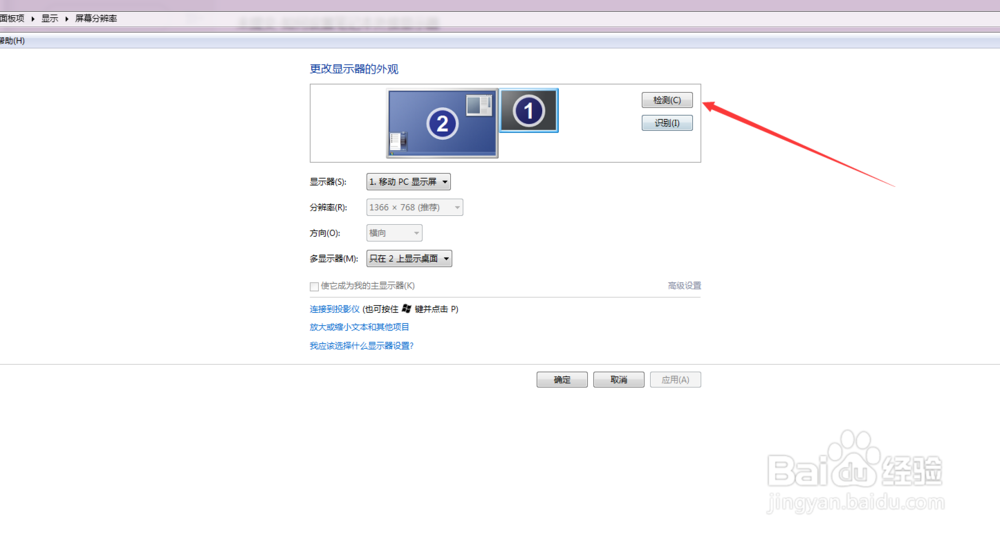Click the 识别(I) identify button
The height and width of the screenshot is (537, 1000).
click(x=667, y=123)
